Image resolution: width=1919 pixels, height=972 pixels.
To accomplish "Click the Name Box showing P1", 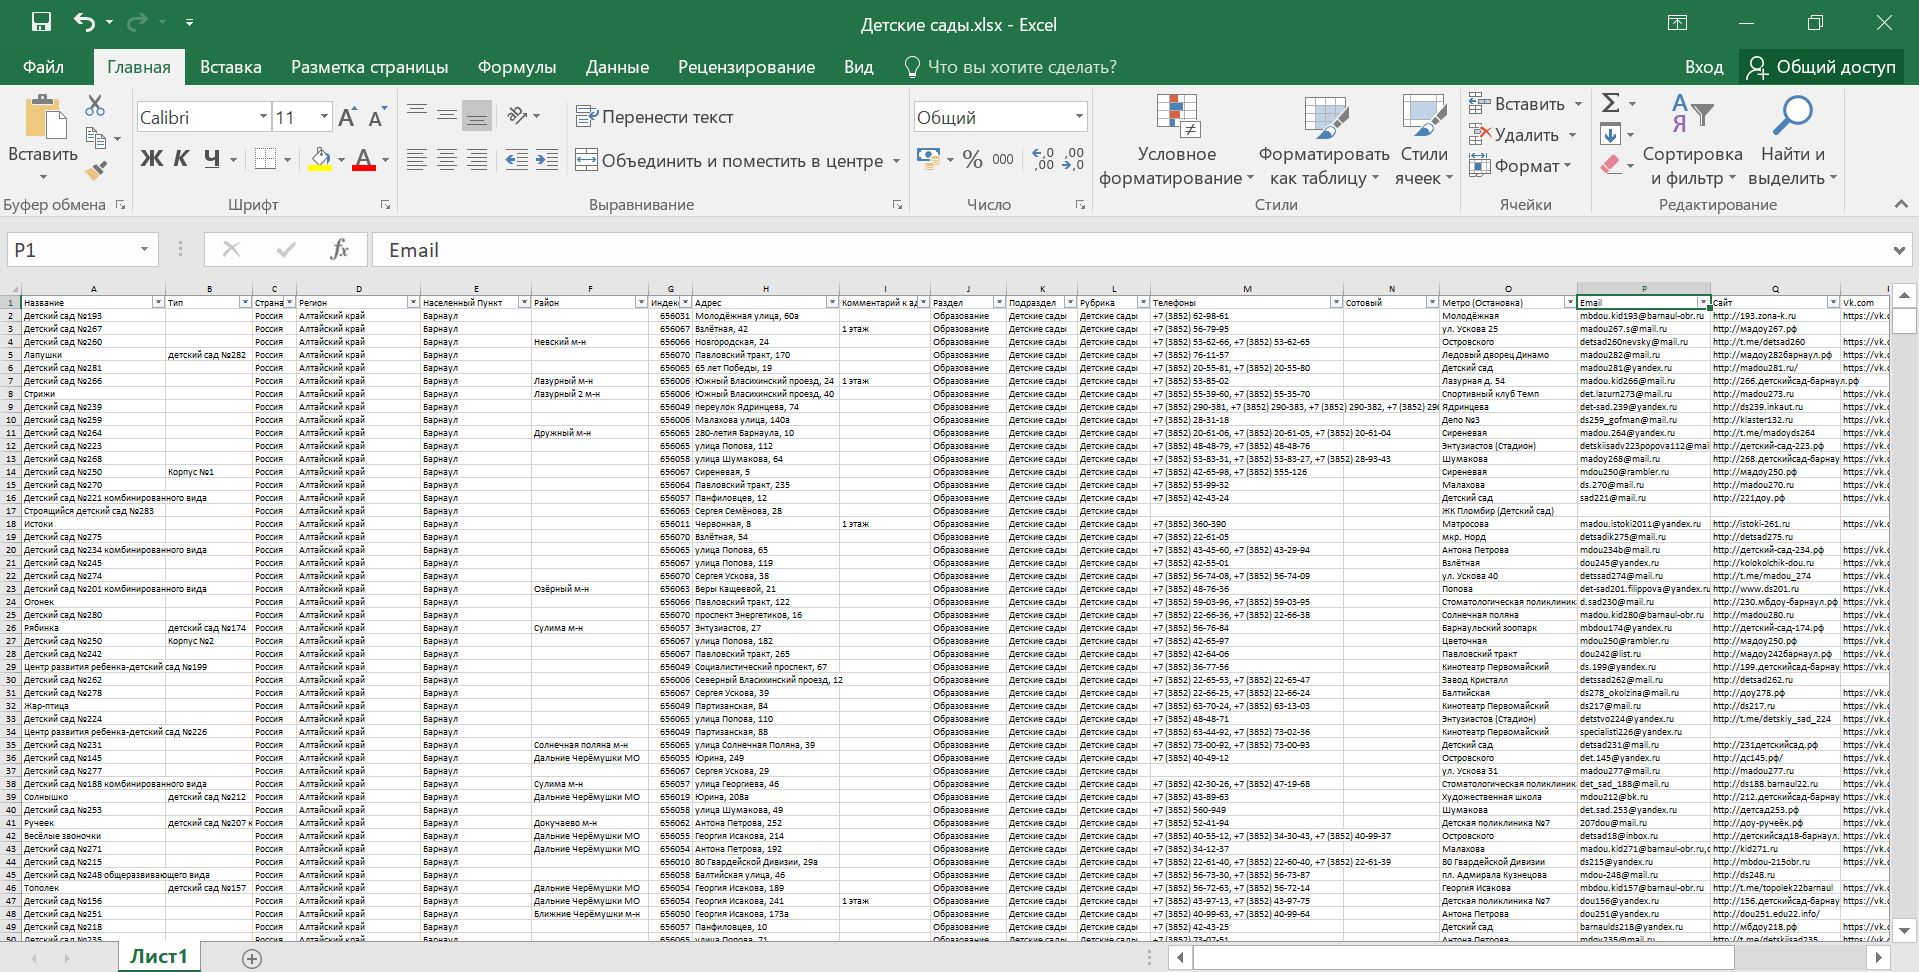I will 70,250.
